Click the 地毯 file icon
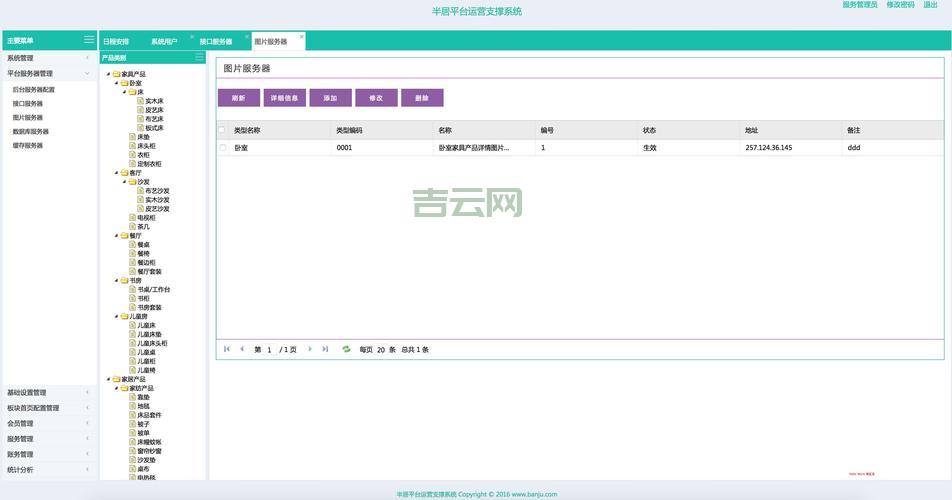Viewport: 952px width, 500px height. [132, 406]
